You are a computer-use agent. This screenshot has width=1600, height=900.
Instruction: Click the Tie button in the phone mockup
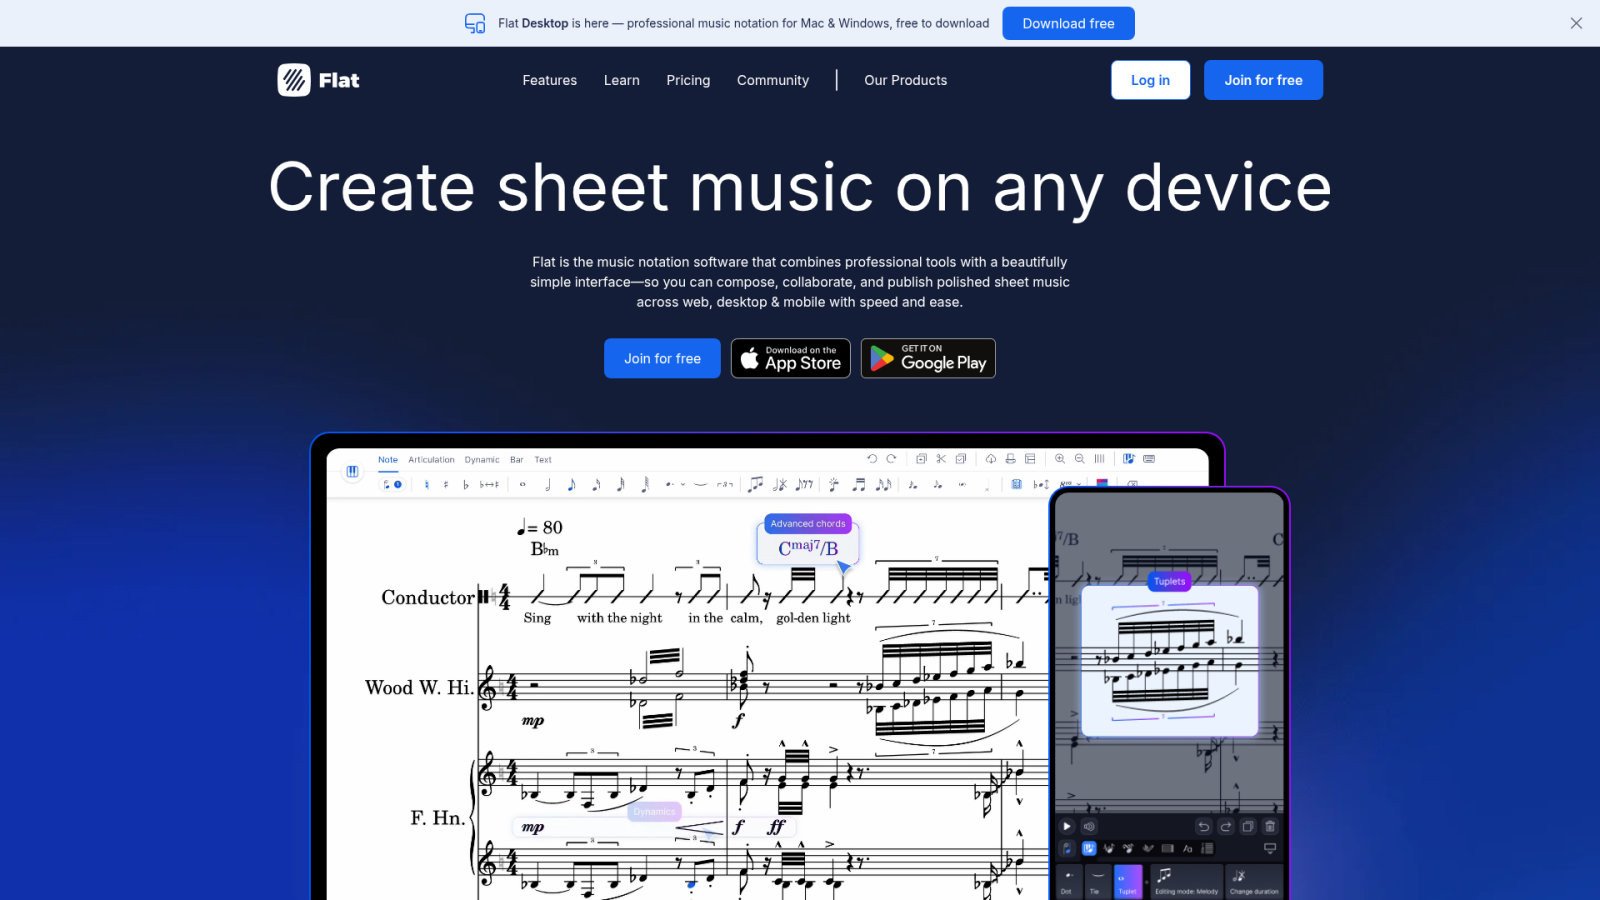pyautogui.click(x=1096, y=882)
